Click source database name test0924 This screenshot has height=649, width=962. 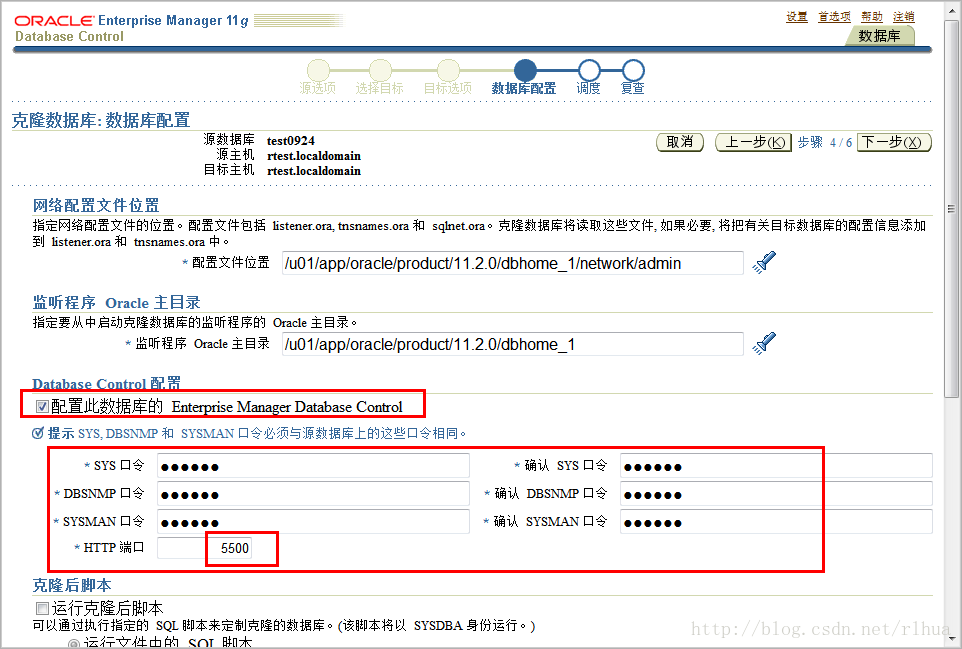coord(291,140)
